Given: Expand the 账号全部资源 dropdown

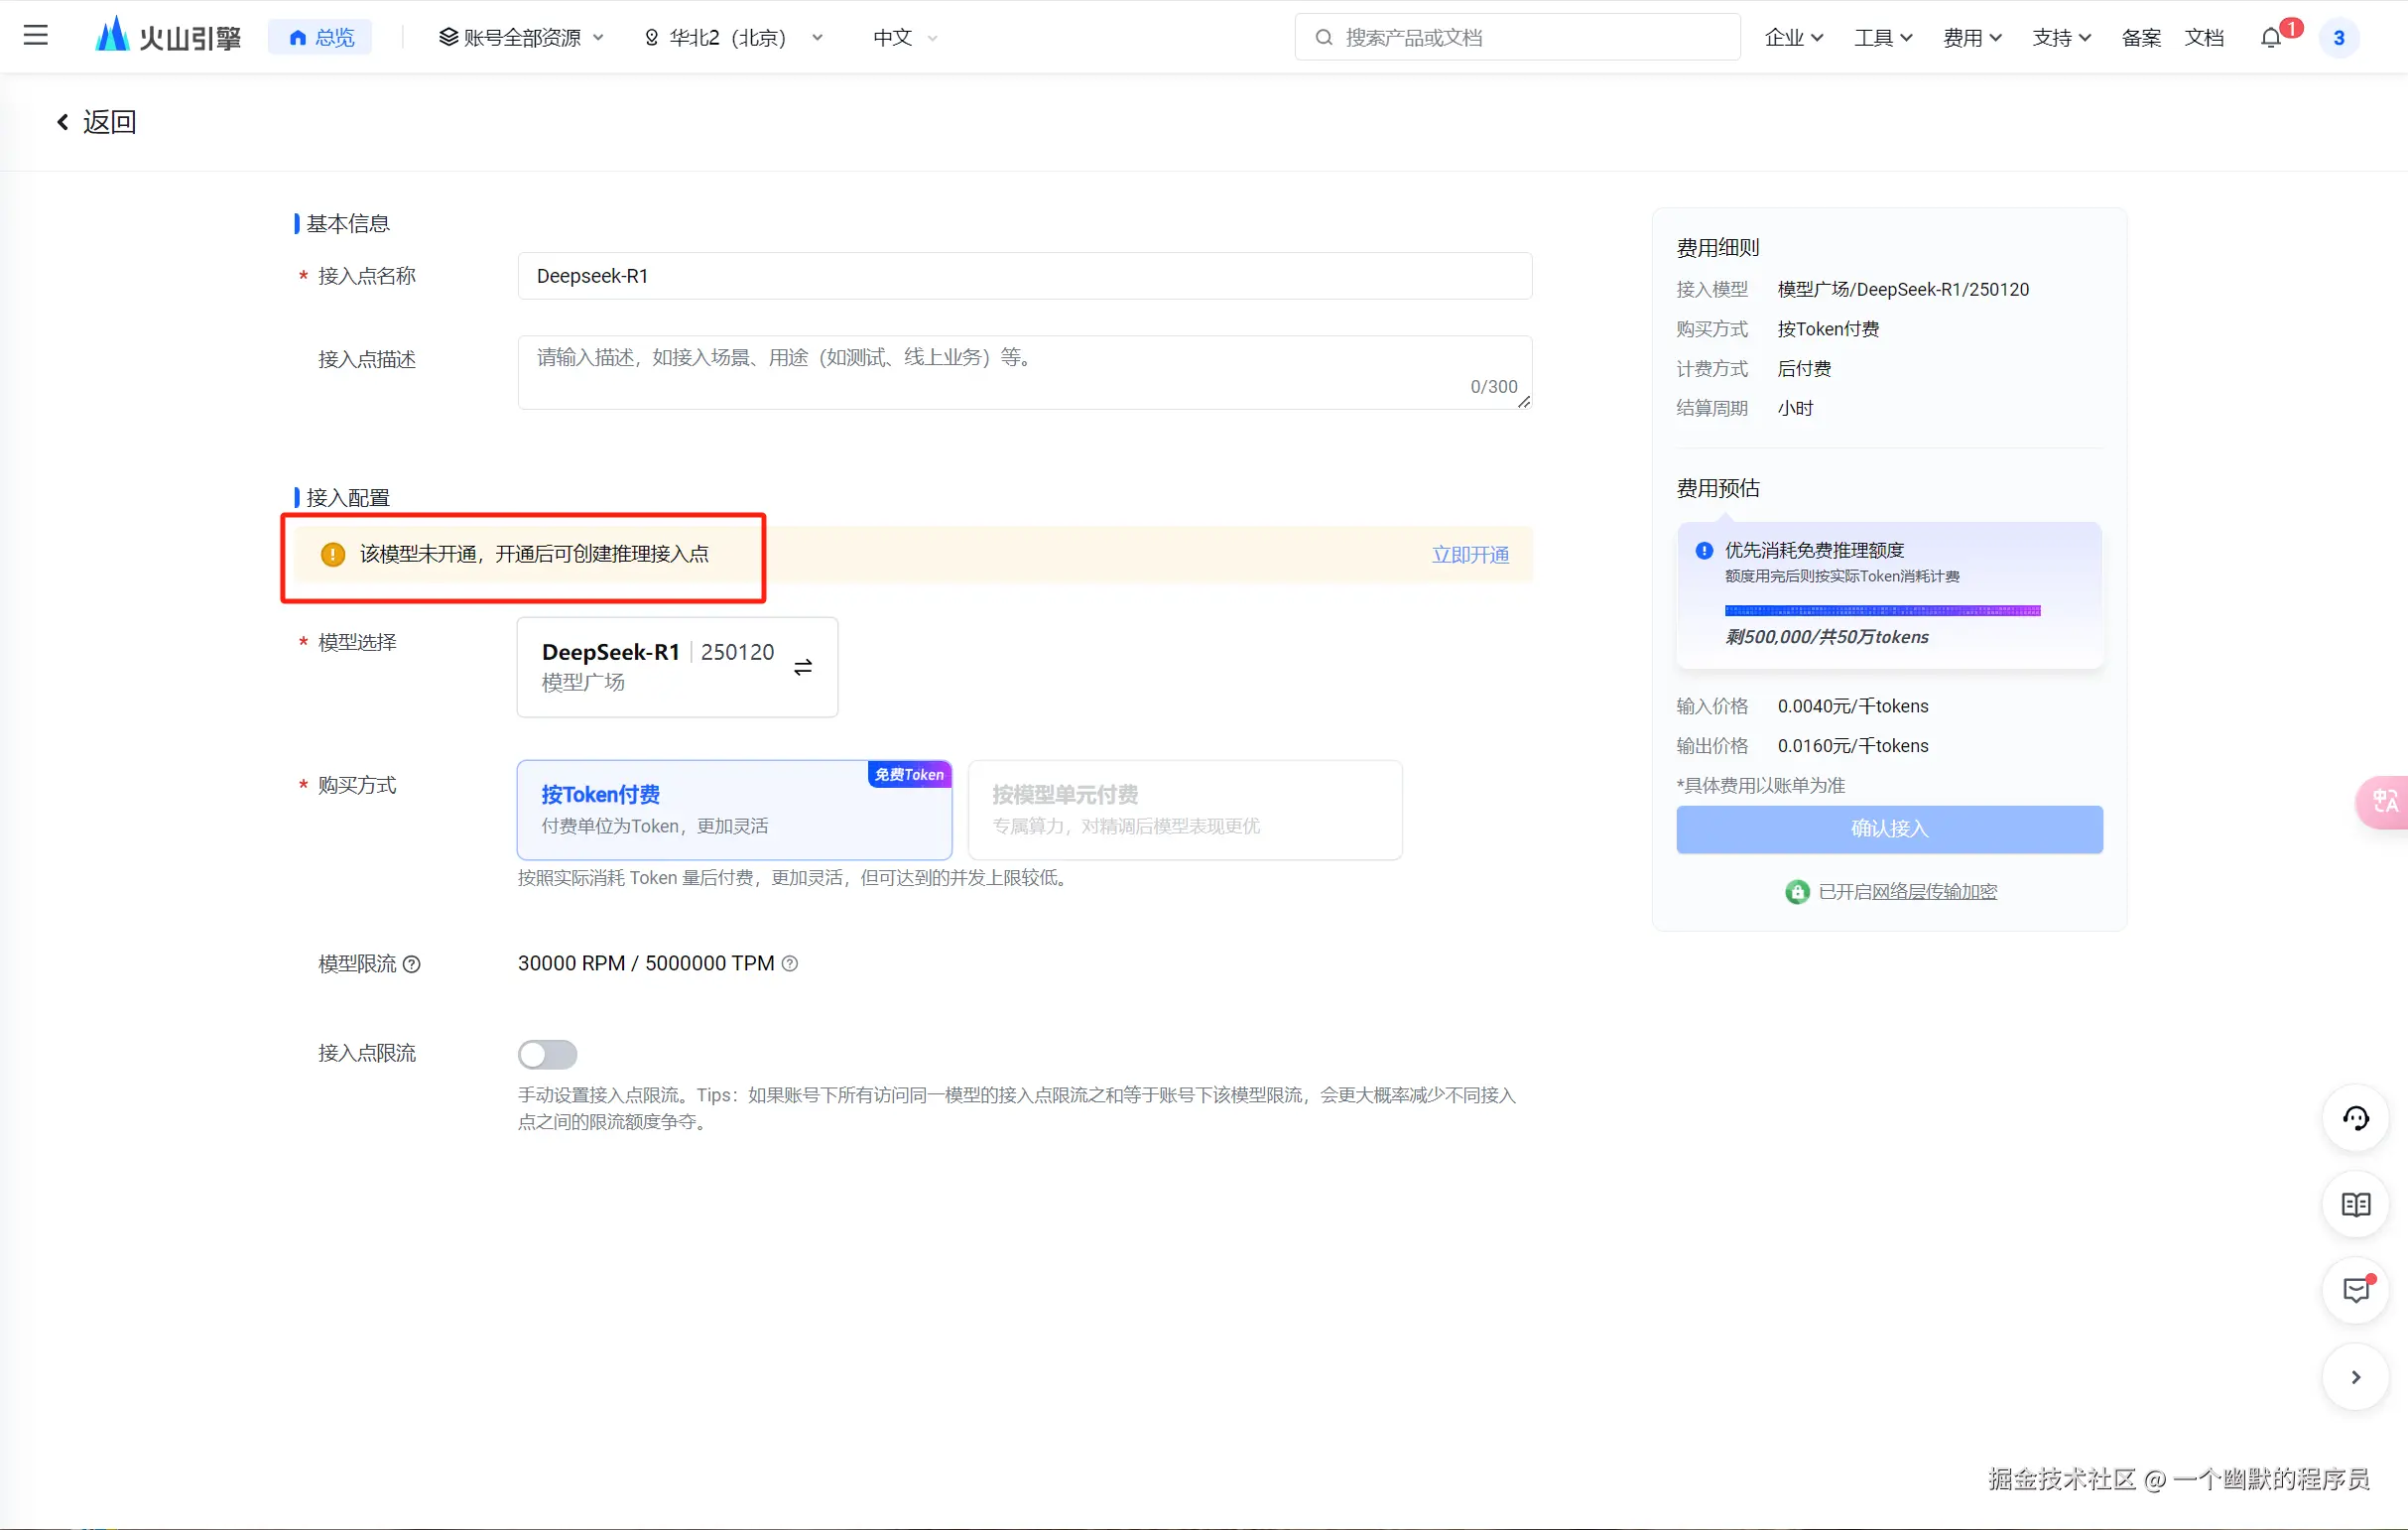Looking at the screenshot, I should tap(521, 38).
